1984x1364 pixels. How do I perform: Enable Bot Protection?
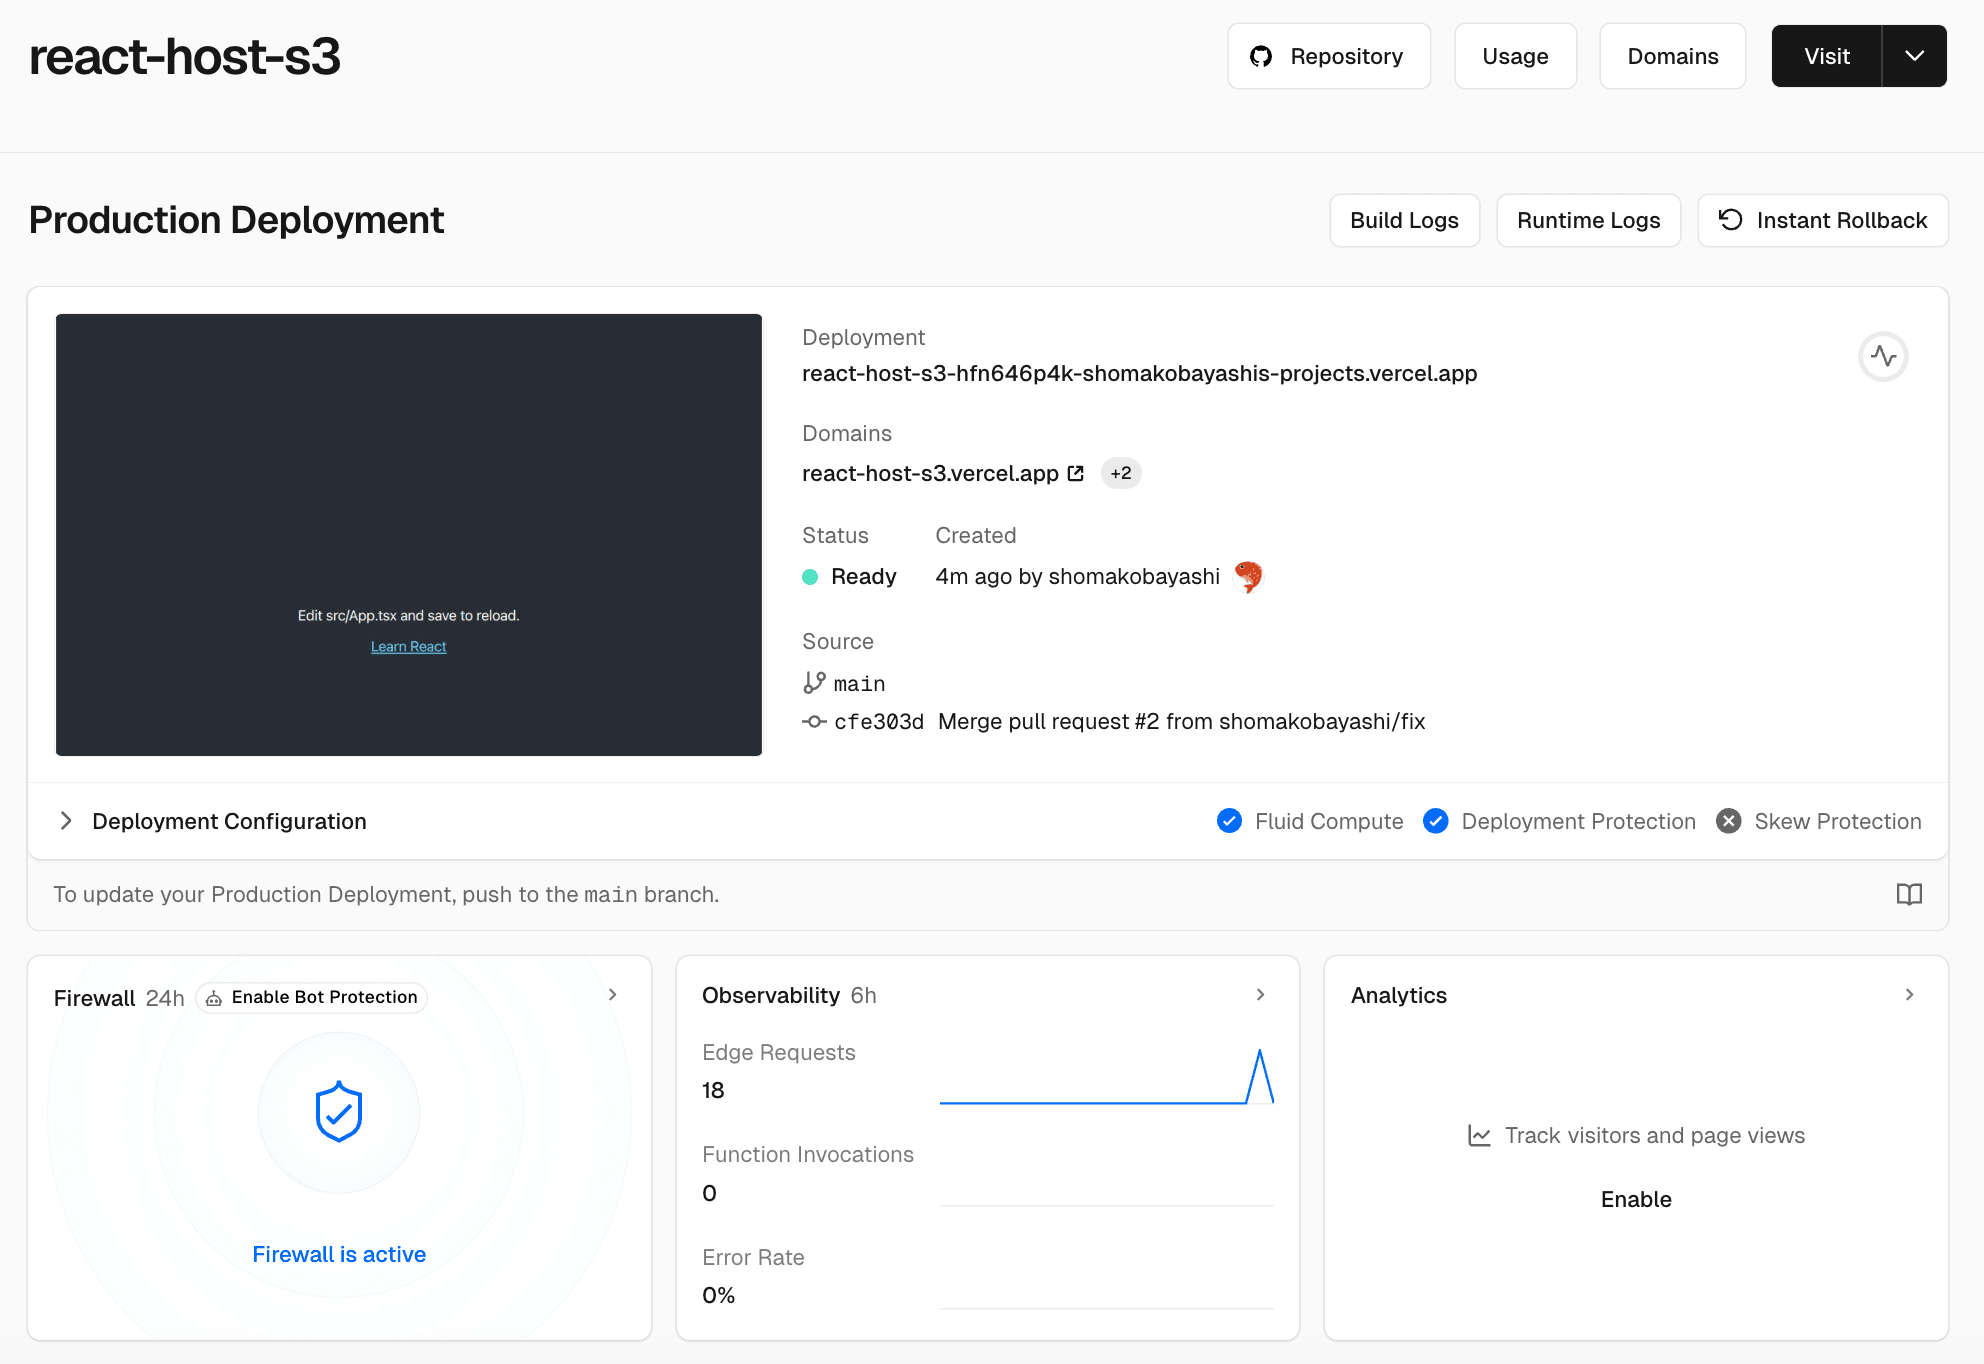(312, 997)
